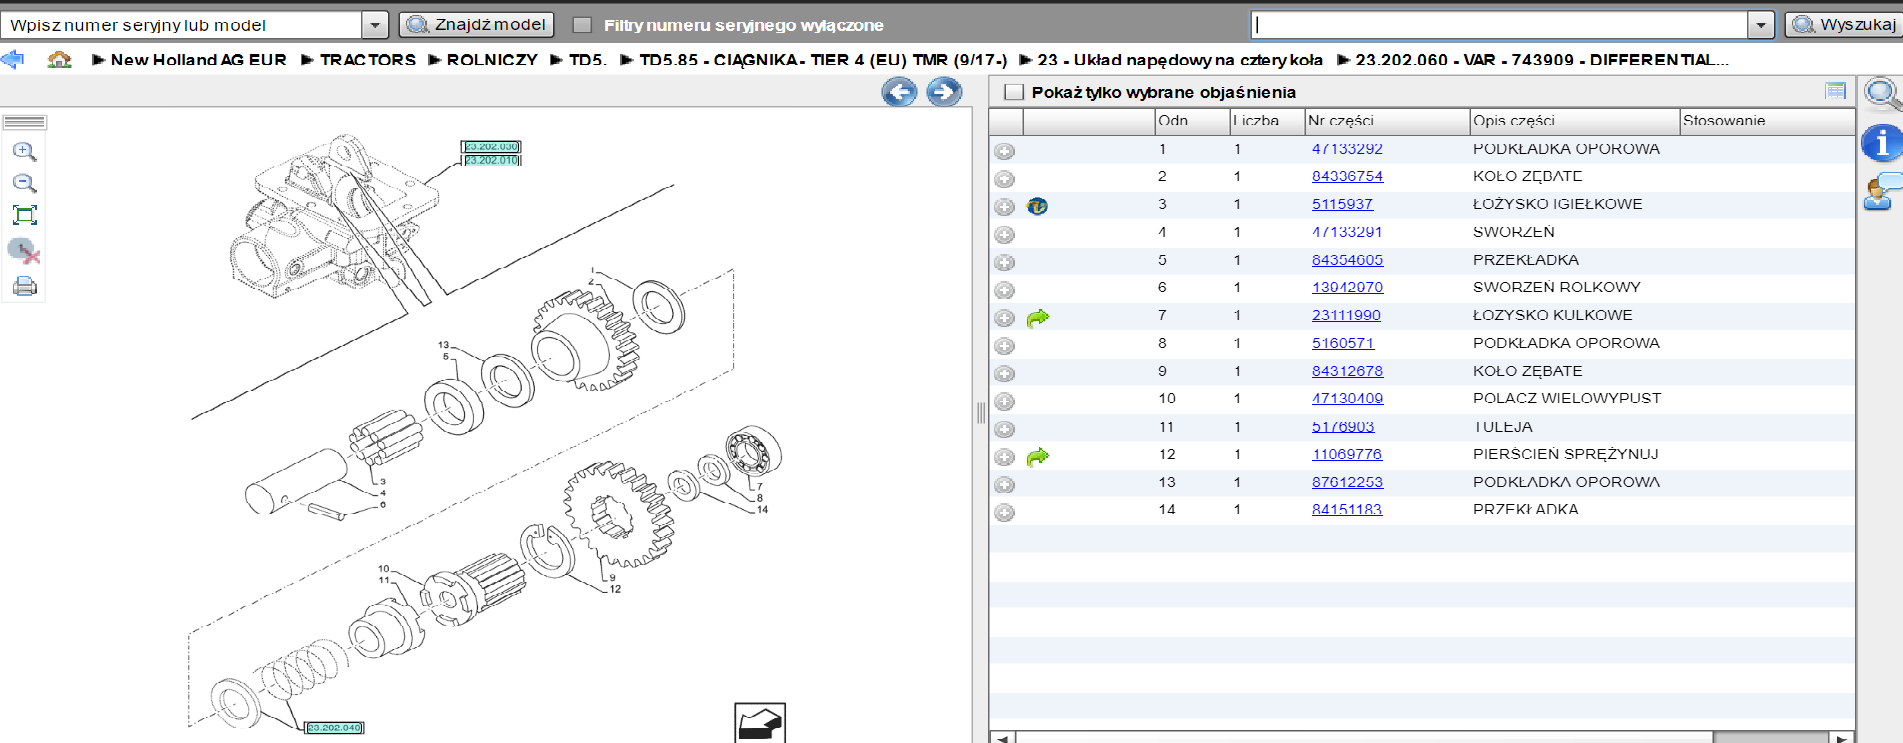This screenshot has height=743, width=1903.
Task: Click the home icon in breadcrumb
Action: (60, 60)
